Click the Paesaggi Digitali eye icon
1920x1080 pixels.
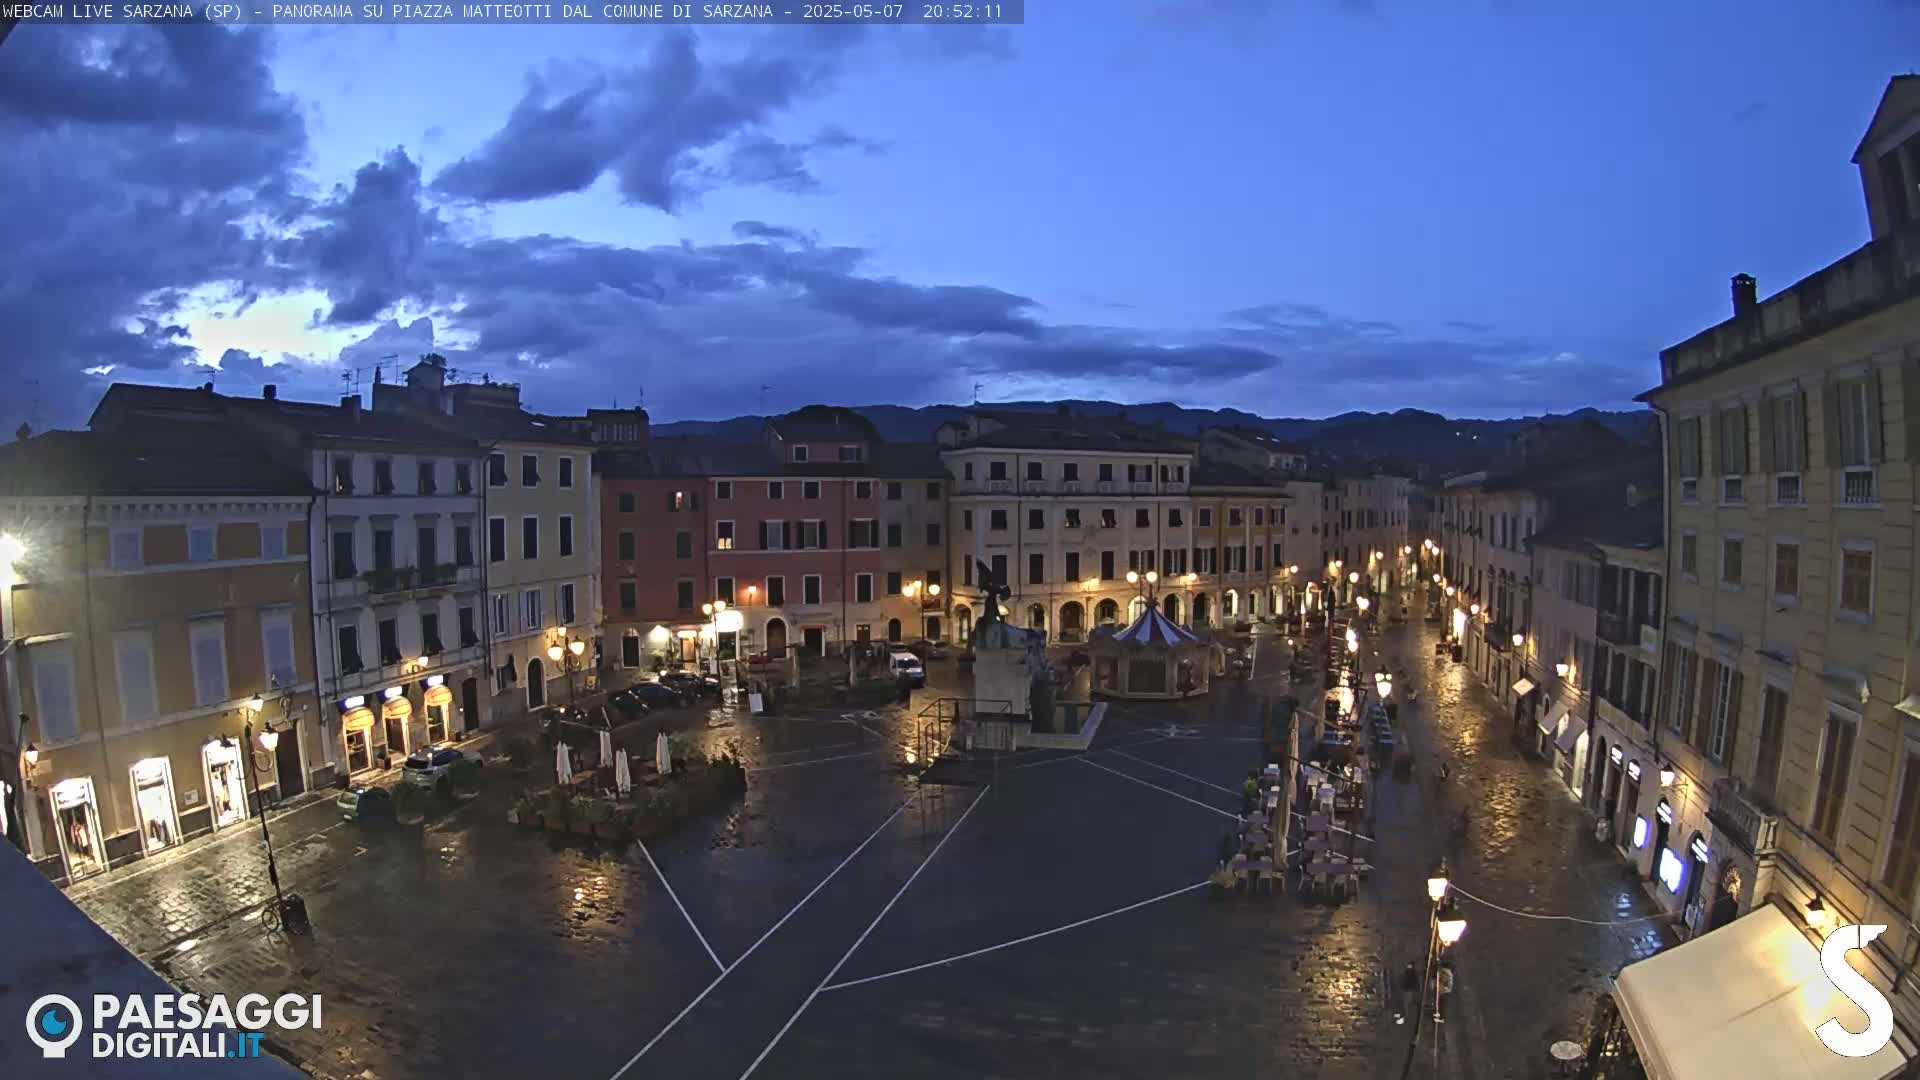click(54, 1025)
